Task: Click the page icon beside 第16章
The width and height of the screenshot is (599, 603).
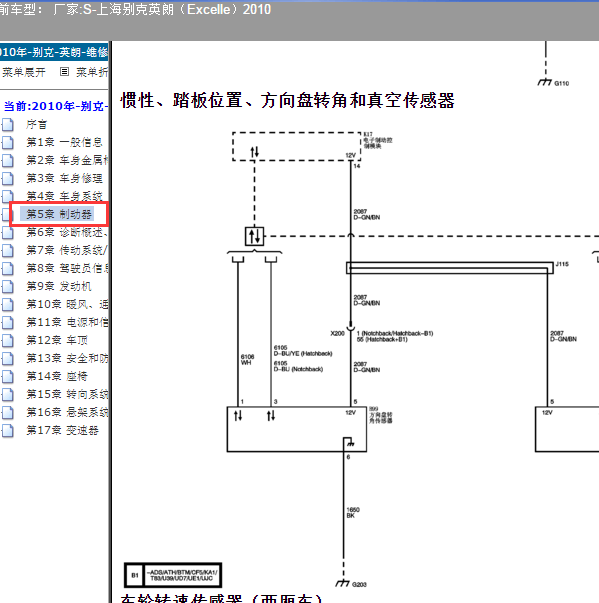Action: (x=7, y=413)
